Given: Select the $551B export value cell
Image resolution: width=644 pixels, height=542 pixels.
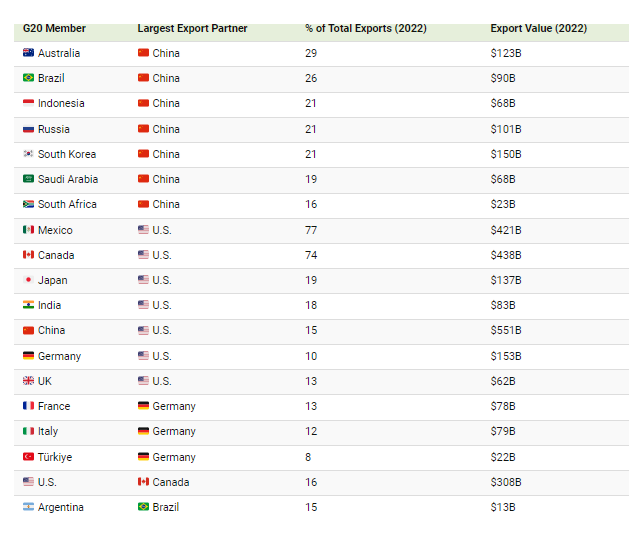Looking at the screenshot, I should [x=505, y=330].
